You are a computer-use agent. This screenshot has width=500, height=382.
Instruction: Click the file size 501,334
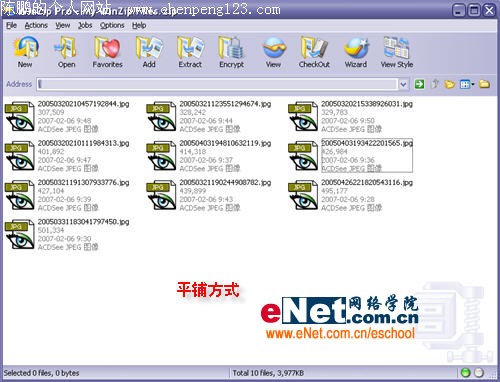click(51, 230)
